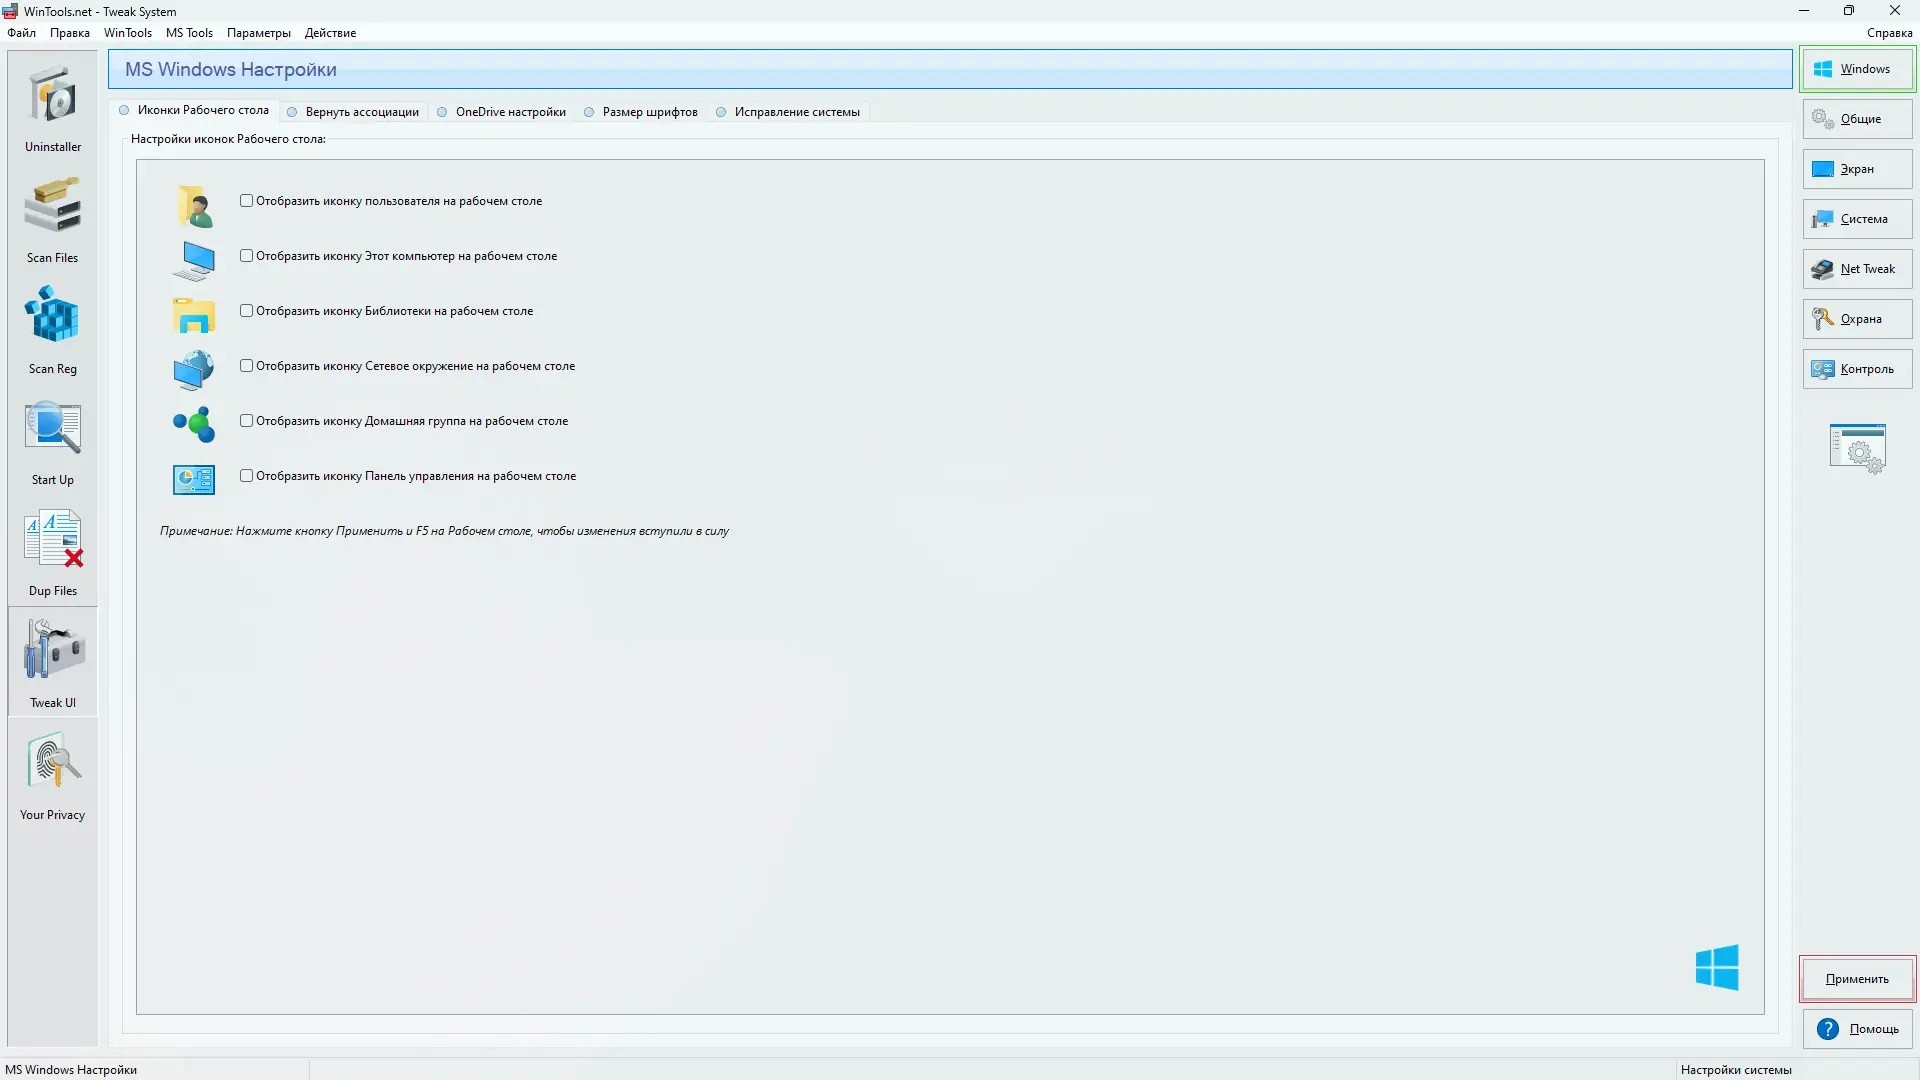Enable user icon on desktop checkbox
1920x1080 pixels.
tap(246, 201)
